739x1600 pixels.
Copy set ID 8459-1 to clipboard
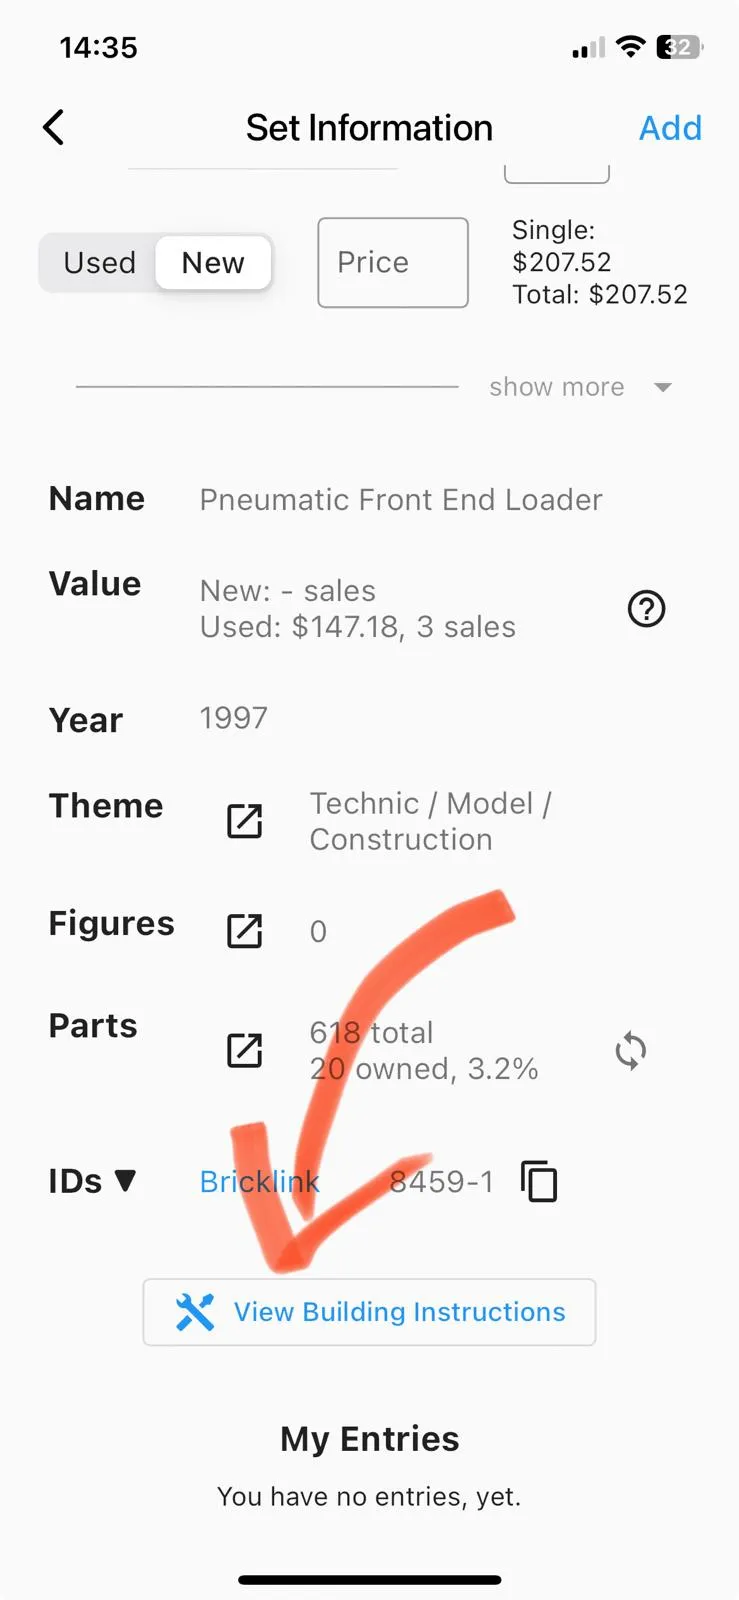point(539,1181)
